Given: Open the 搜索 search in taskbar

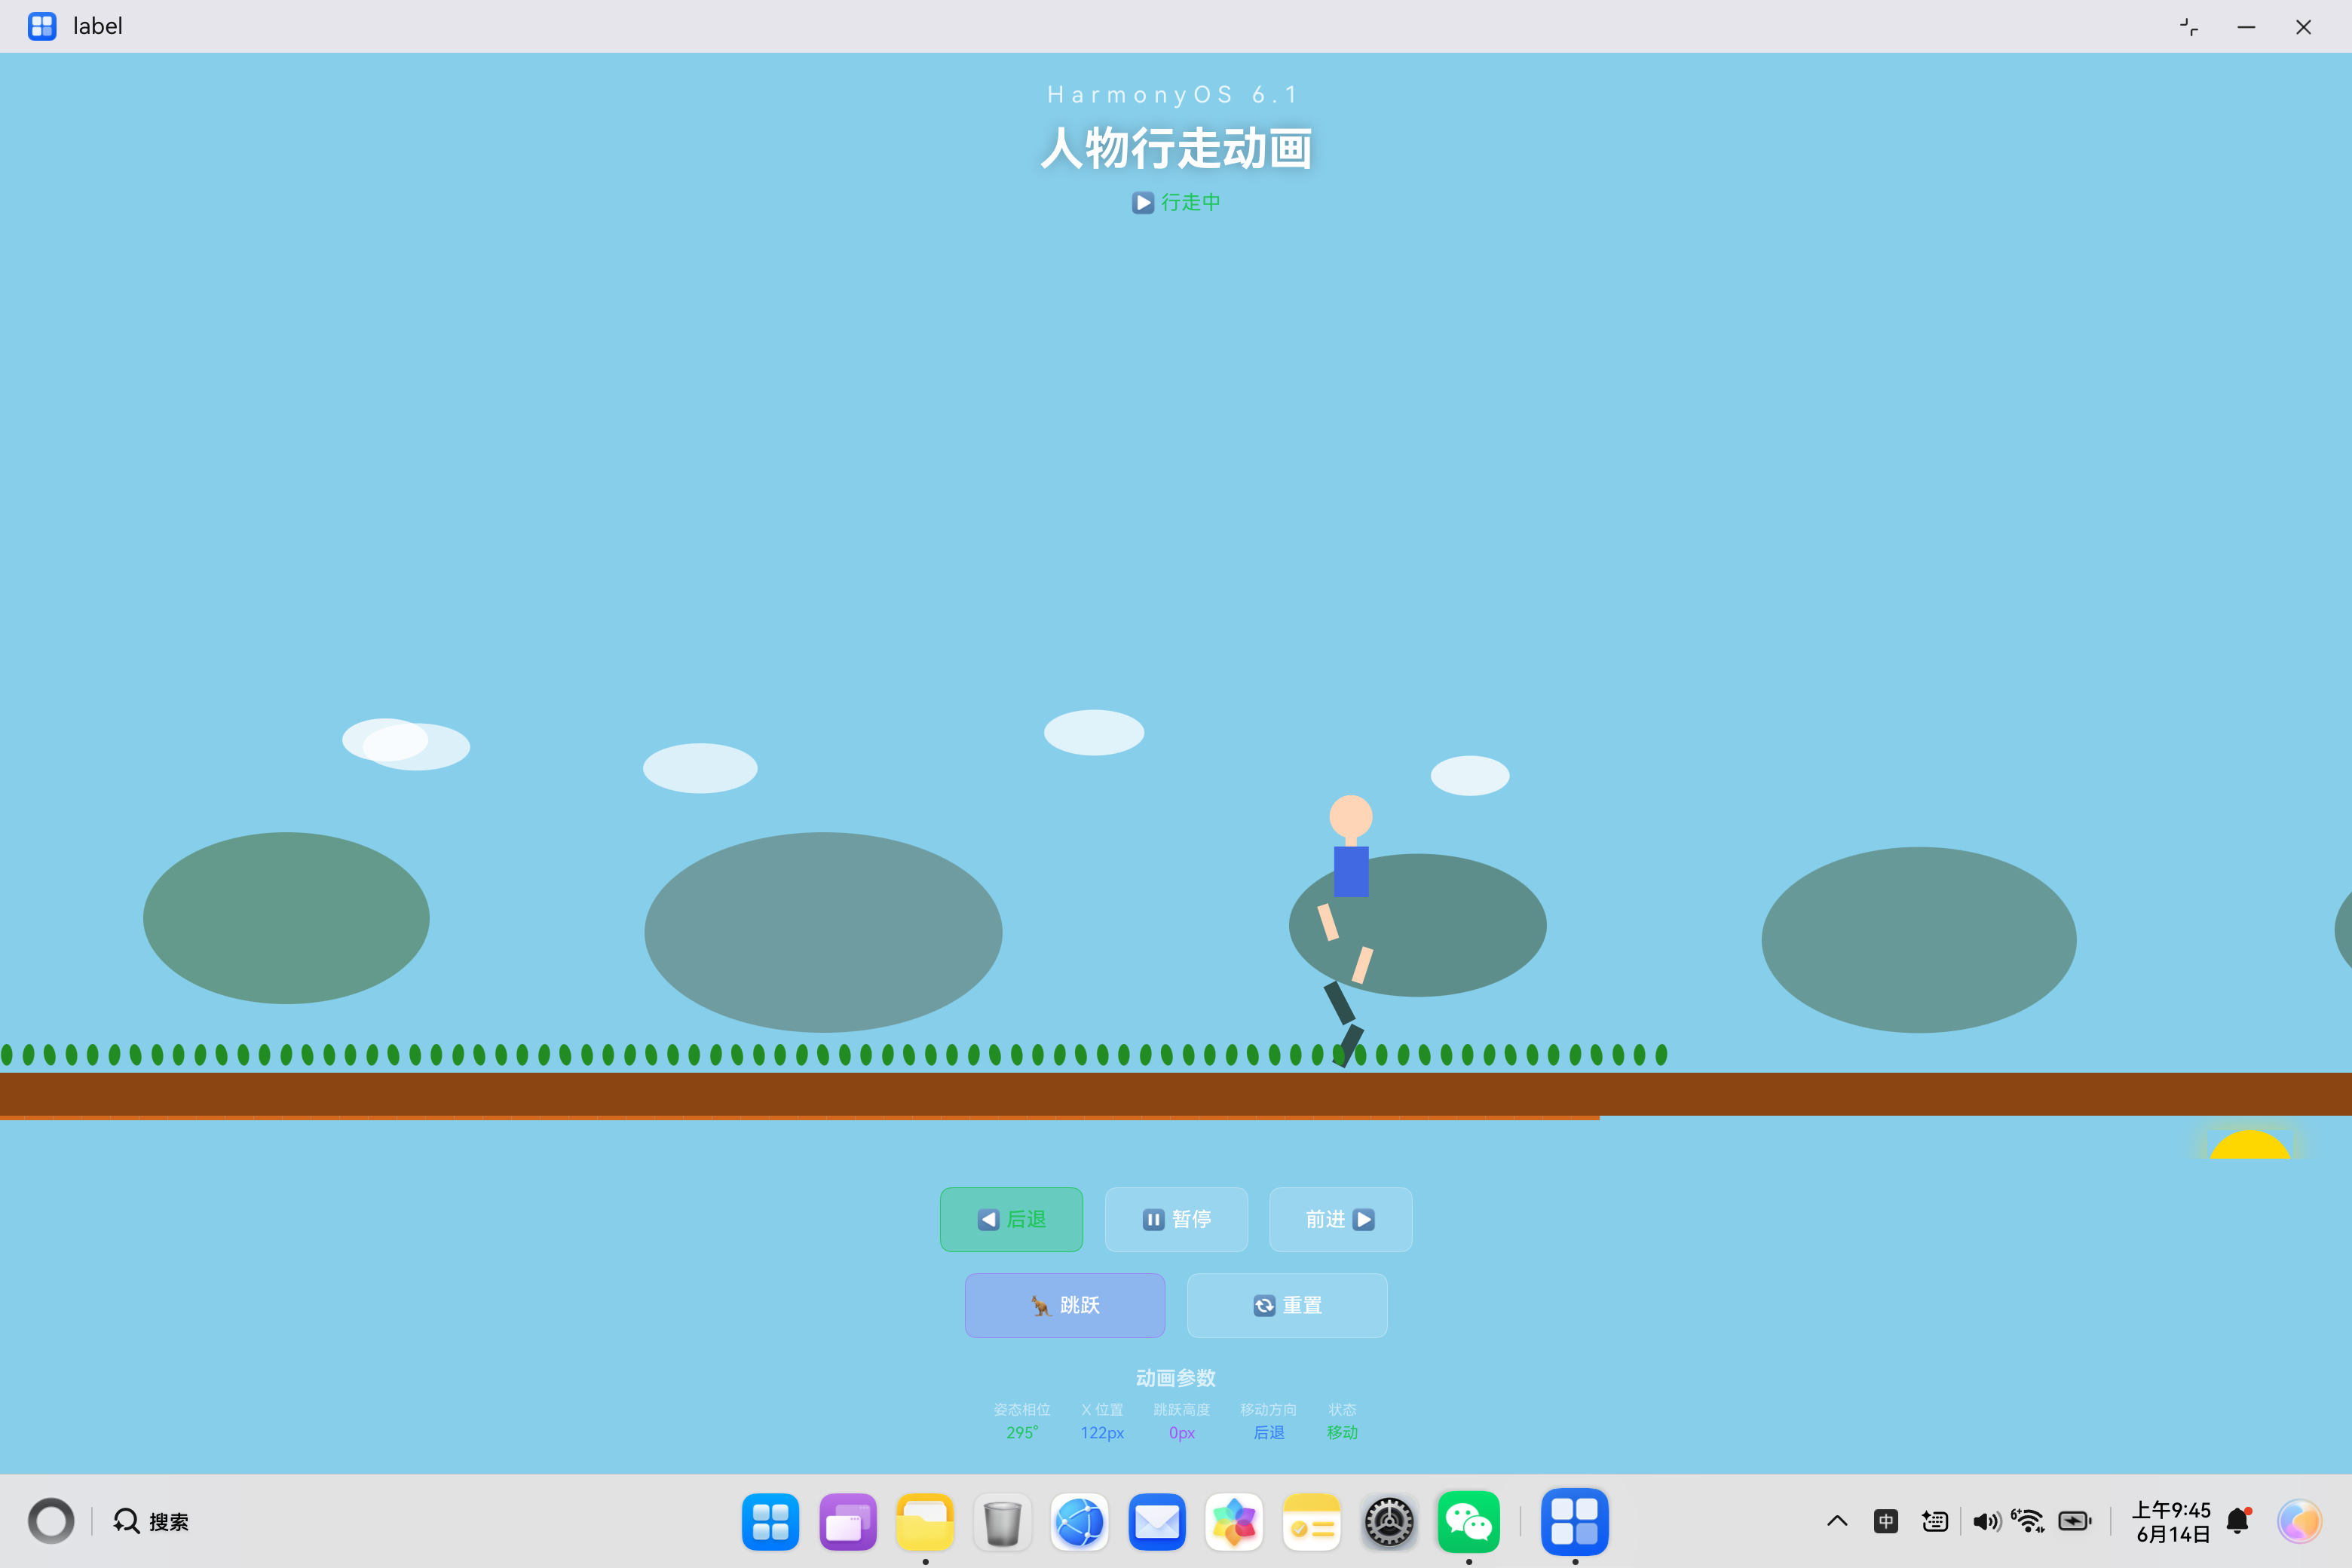Looking at the screenshot, I should click(x=151, y=1521).
